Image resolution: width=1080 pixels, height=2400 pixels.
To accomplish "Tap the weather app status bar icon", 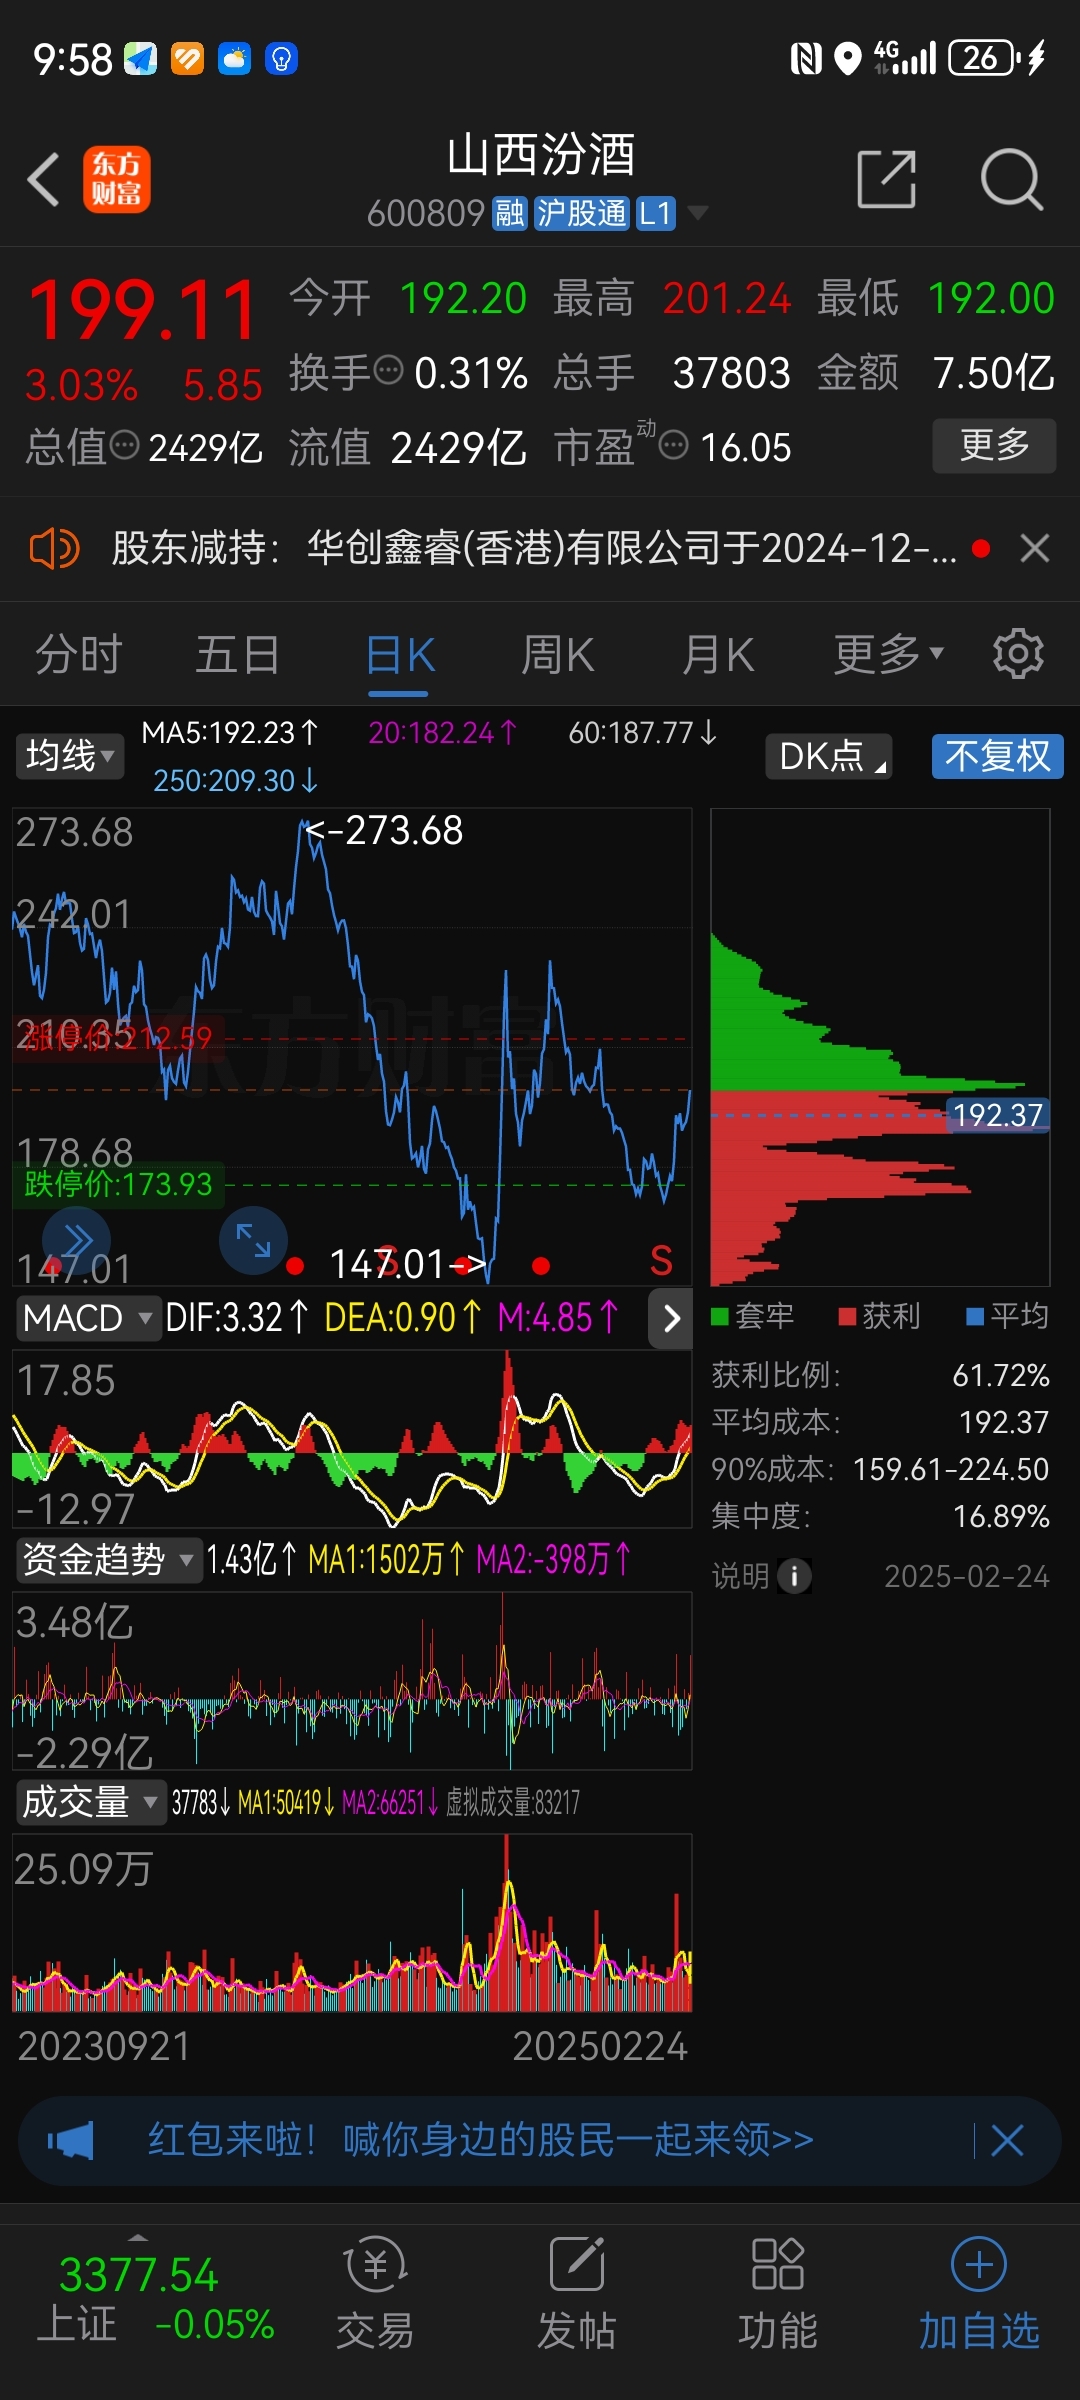I will click(x=234, y=59).
